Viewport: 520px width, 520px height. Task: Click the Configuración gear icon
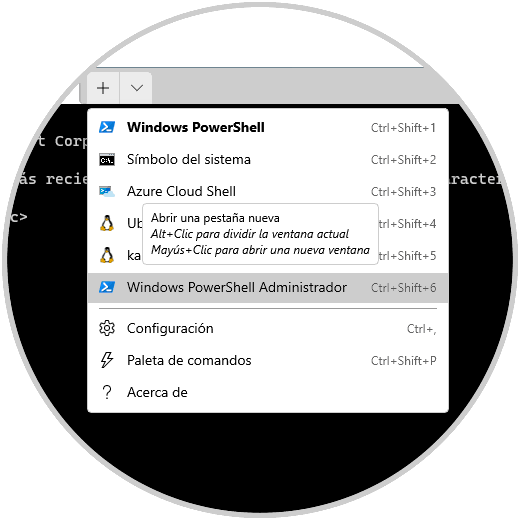pyautogui.click(x=107, y=328)
